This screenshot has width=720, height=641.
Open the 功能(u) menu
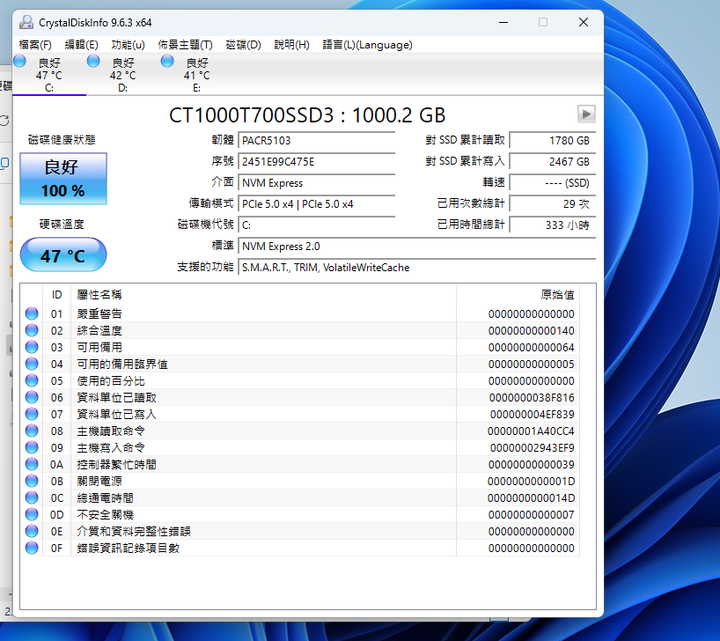pos(128,45)
